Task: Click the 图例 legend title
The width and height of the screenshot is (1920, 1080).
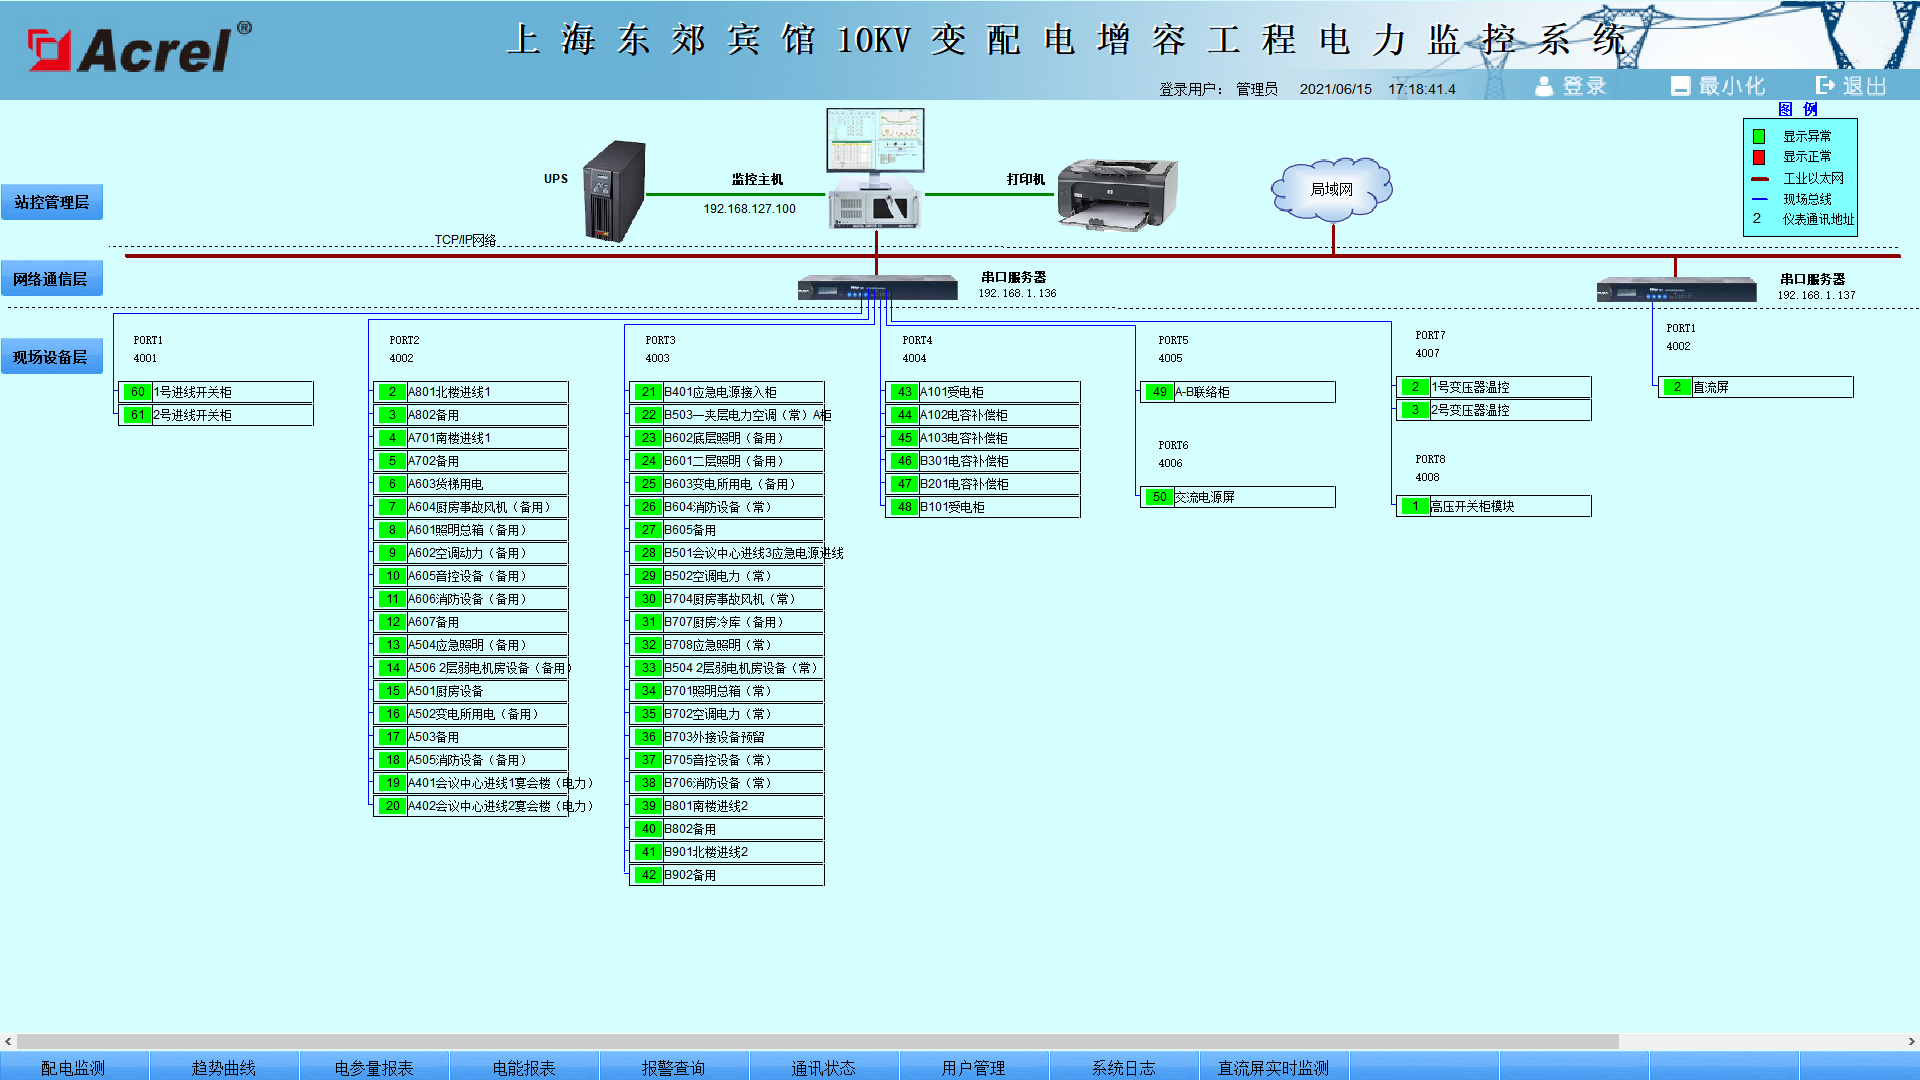Action: click(x=1798, y=109)
